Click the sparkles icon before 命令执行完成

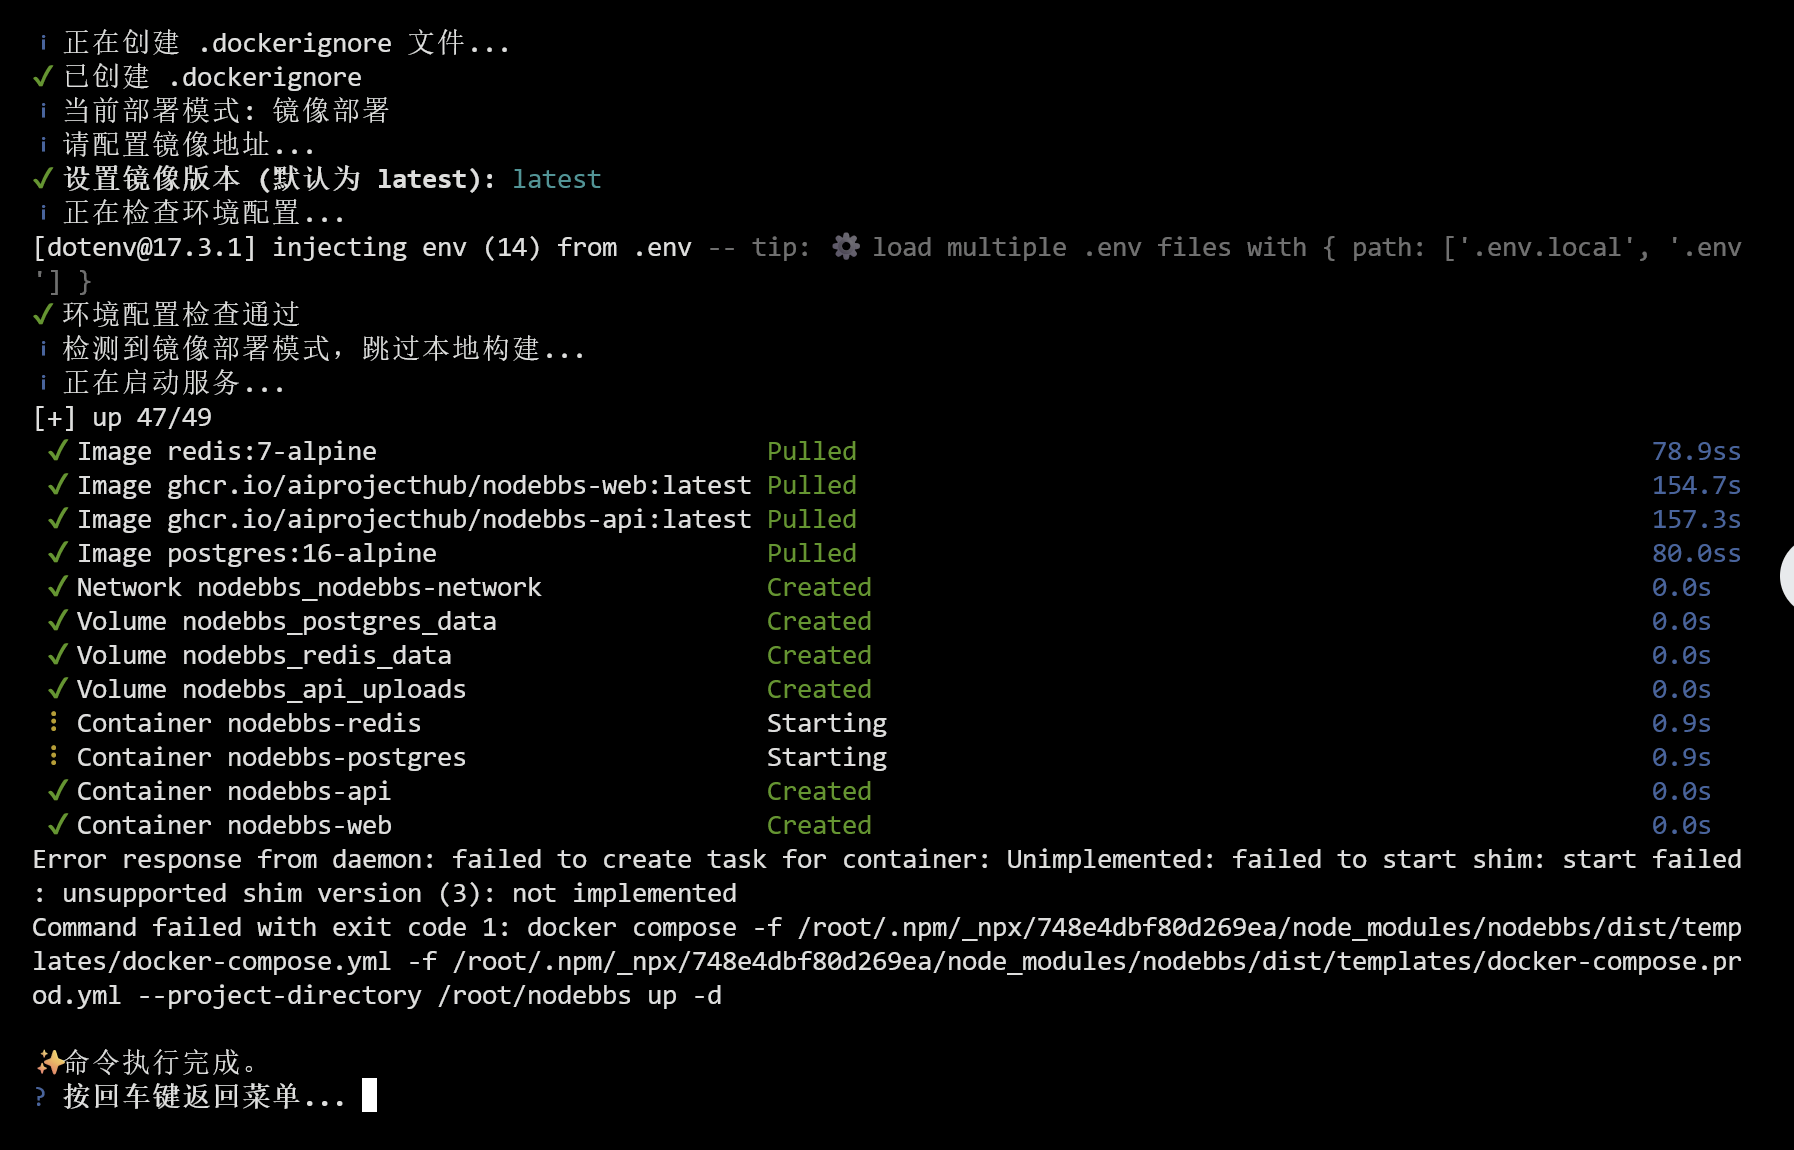point(49,1062)
